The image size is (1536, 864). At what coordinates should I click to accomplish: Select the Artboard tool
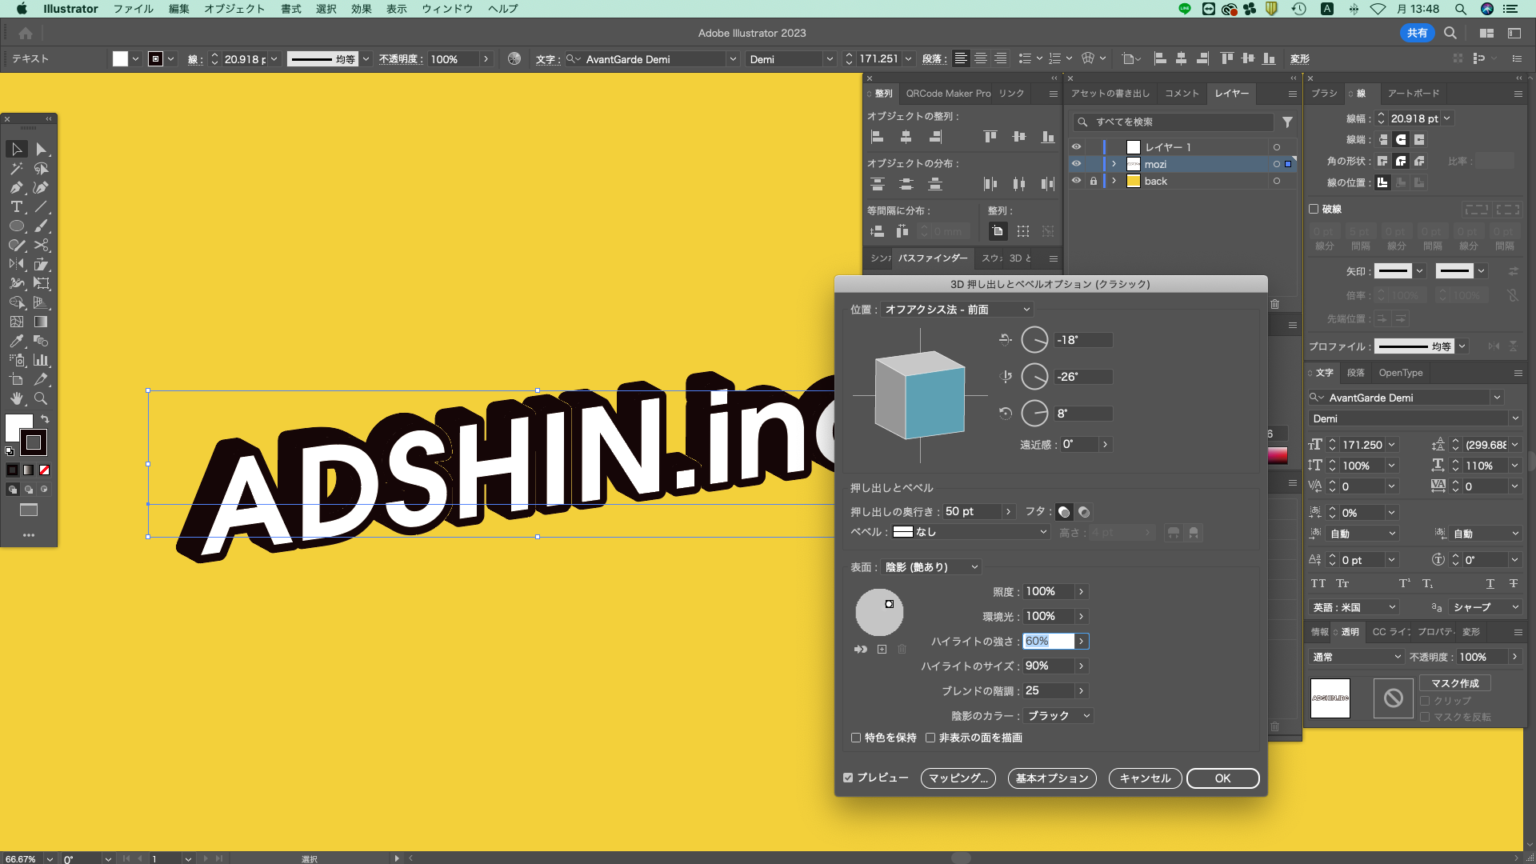pos(17,380)
